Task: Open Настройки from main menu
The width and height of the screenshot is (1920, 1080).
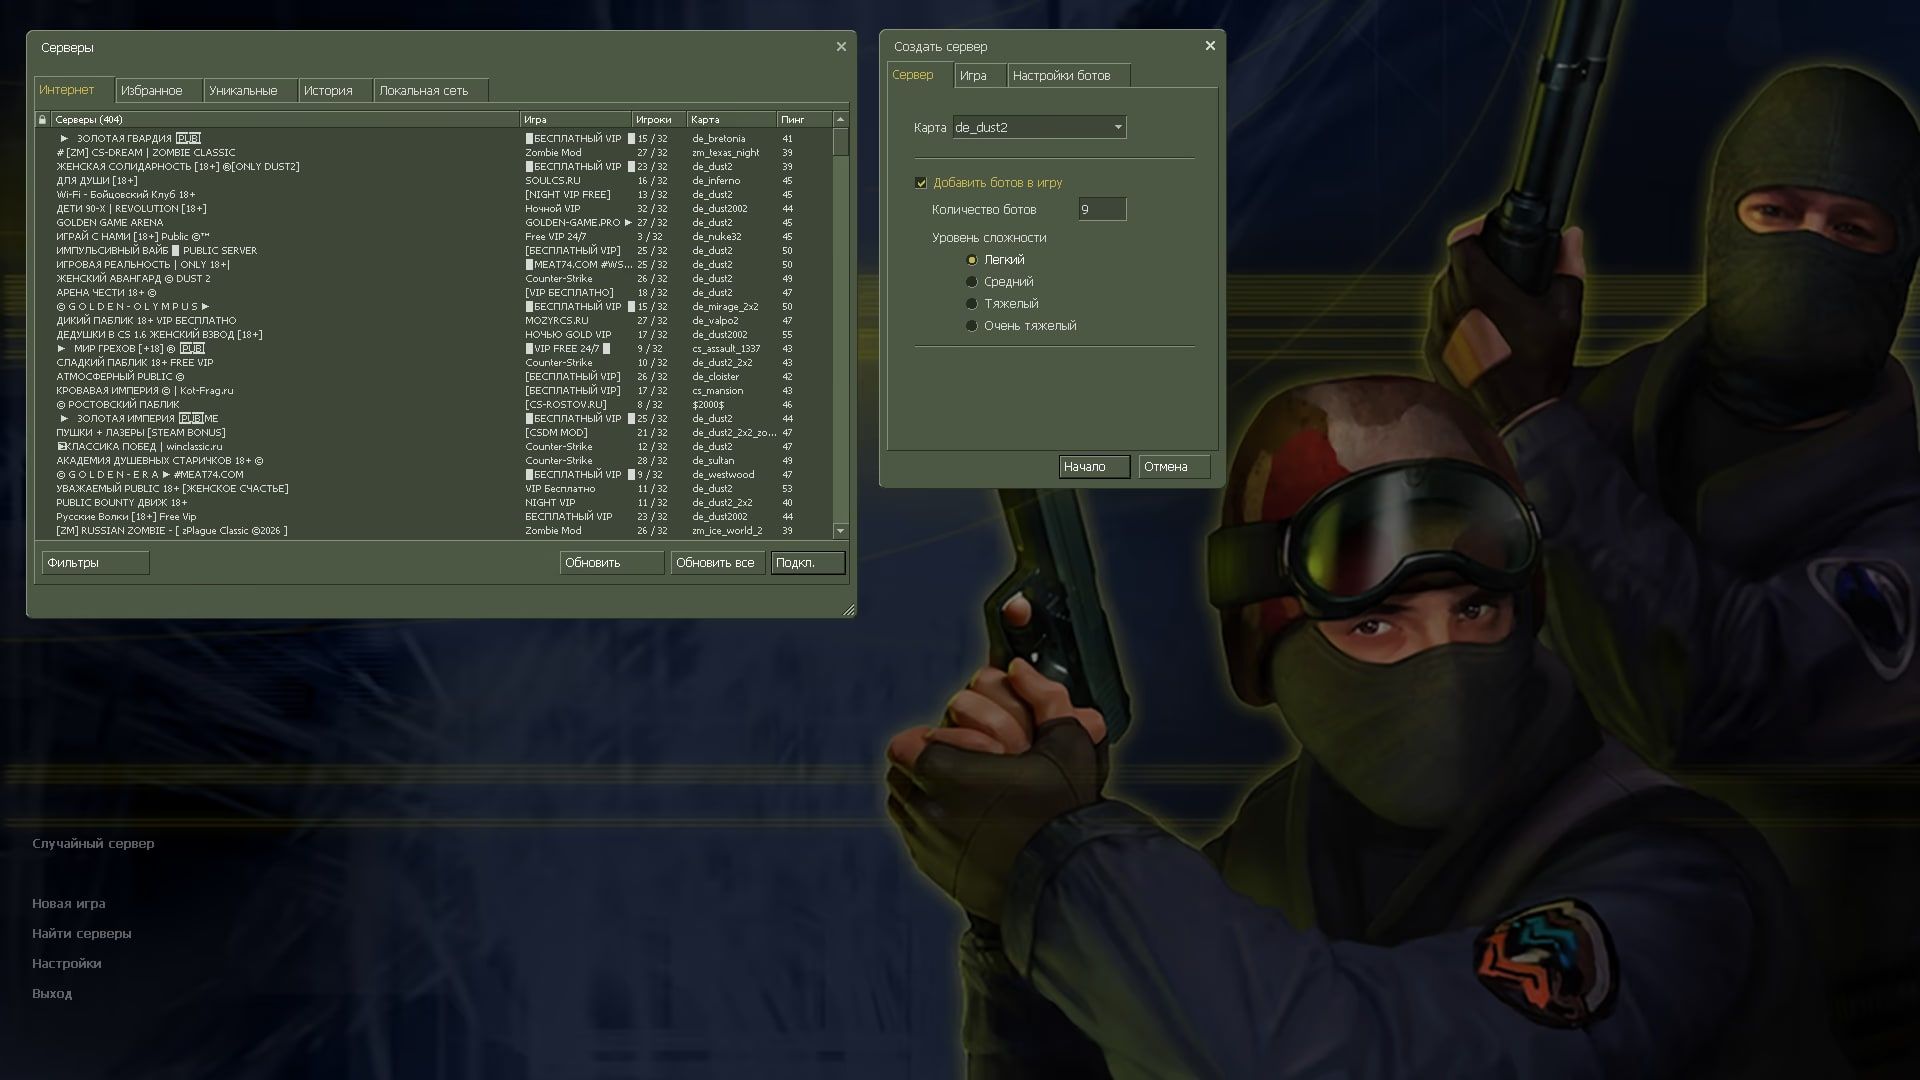Action: click(x=66, y=963)
